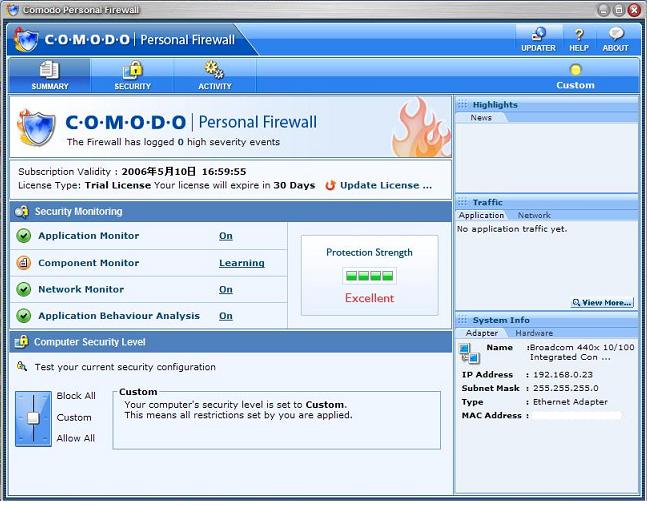Screen dimensions: 650x505
Task: Click the test security configuration magnifier icon
Action: (x=22, y=367)
